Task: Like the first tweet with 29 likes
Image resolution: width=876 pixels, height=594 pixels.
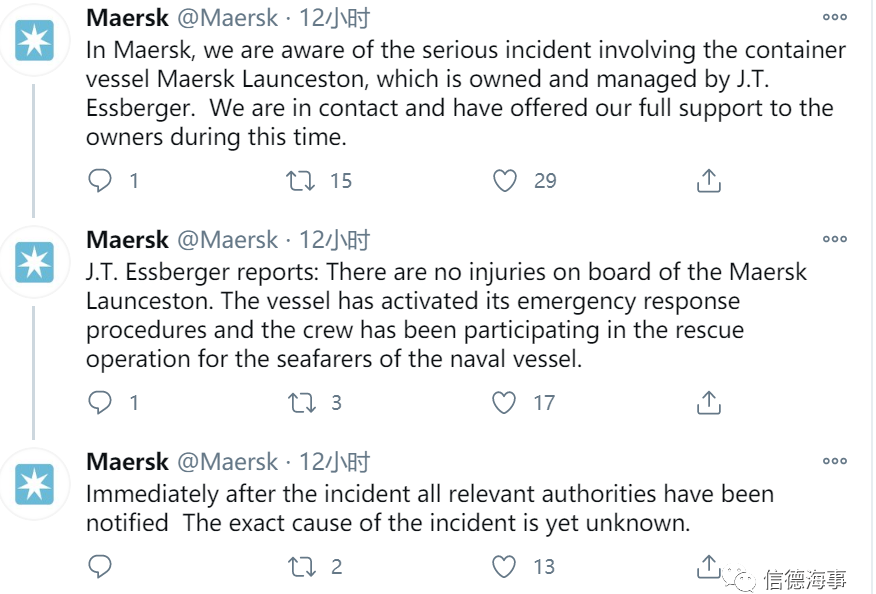Action: 505,181
